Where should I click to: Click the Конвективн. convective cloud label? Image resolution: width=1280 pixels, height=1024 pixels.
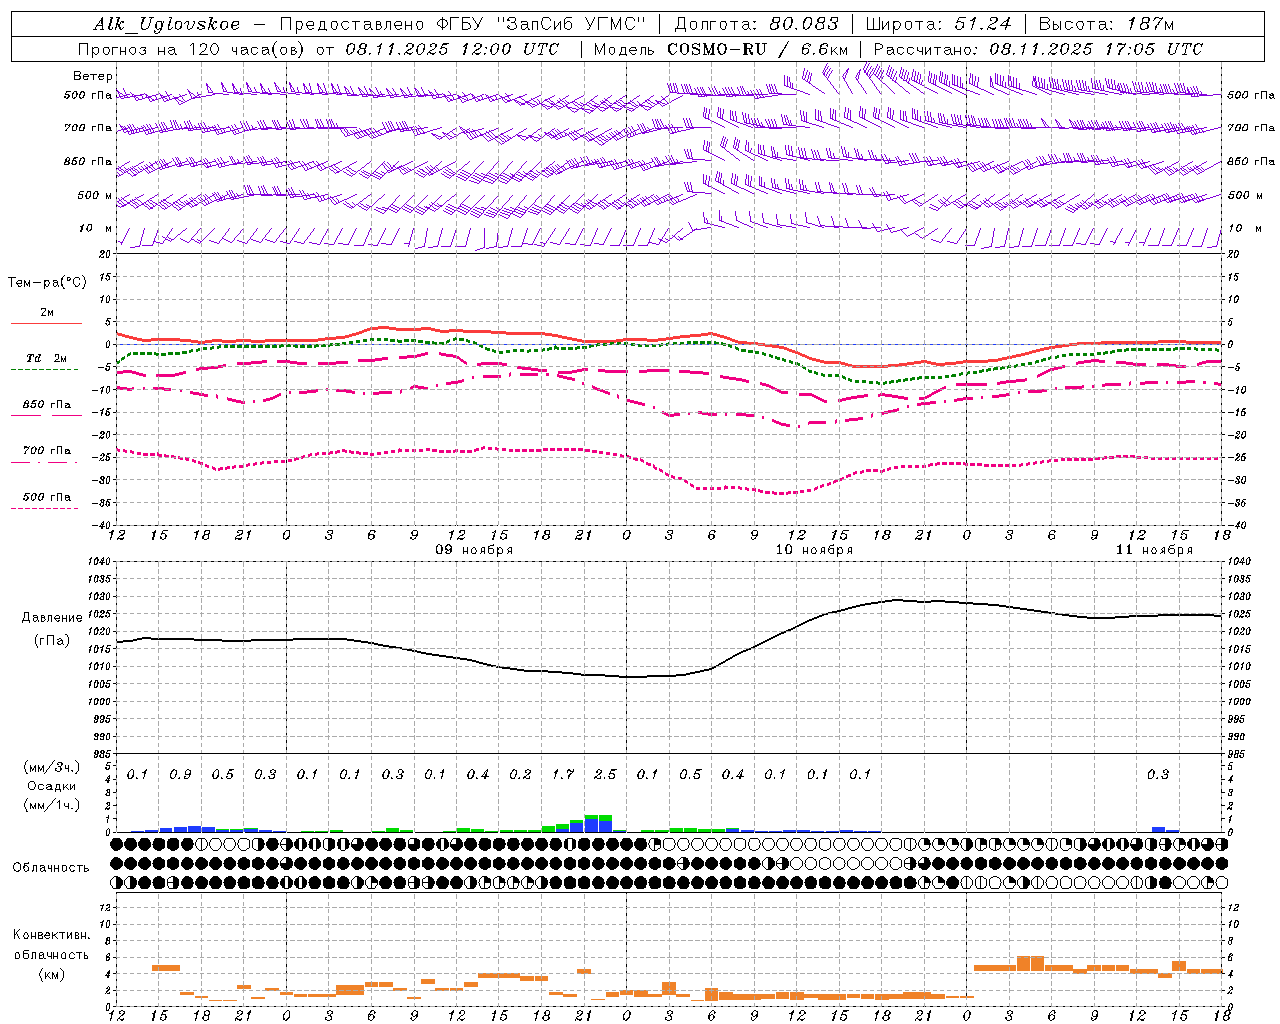click(x=51, y=935)
